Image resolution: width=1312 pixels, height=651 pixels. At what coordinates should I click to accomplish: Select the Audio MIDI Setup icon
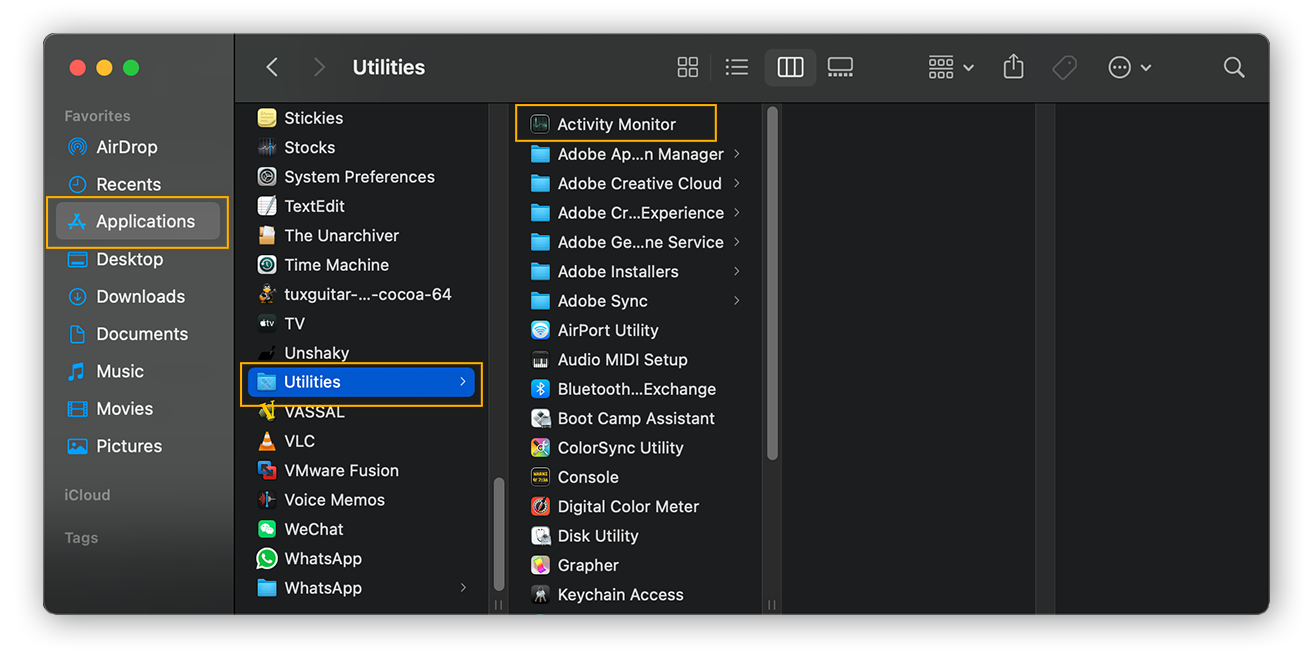[x=540, y=360]
